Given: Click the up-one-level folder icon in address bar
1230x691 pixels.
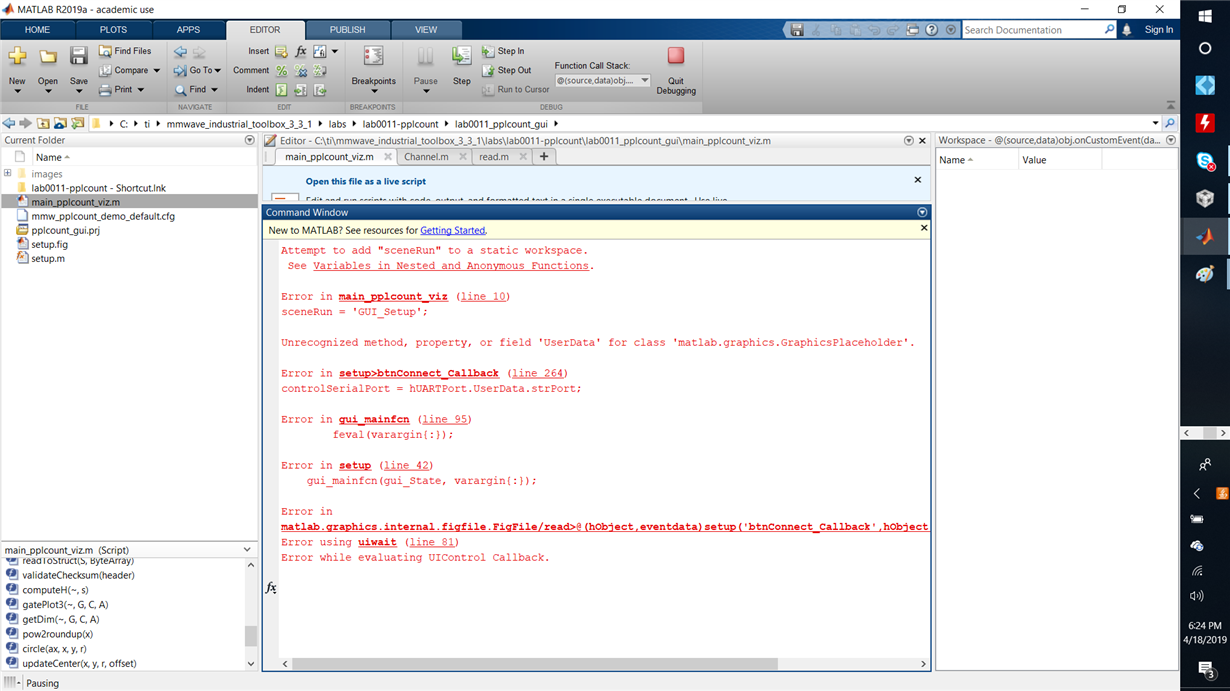Looking at the screenshot, I should pyautogui.click(x=44, y=123).
